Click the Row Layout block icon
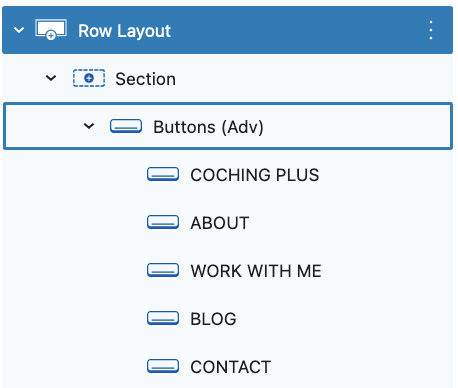Image resolution: width=458 pixels, height=388 pixels. pyautogui.click(x=51, y=30)
